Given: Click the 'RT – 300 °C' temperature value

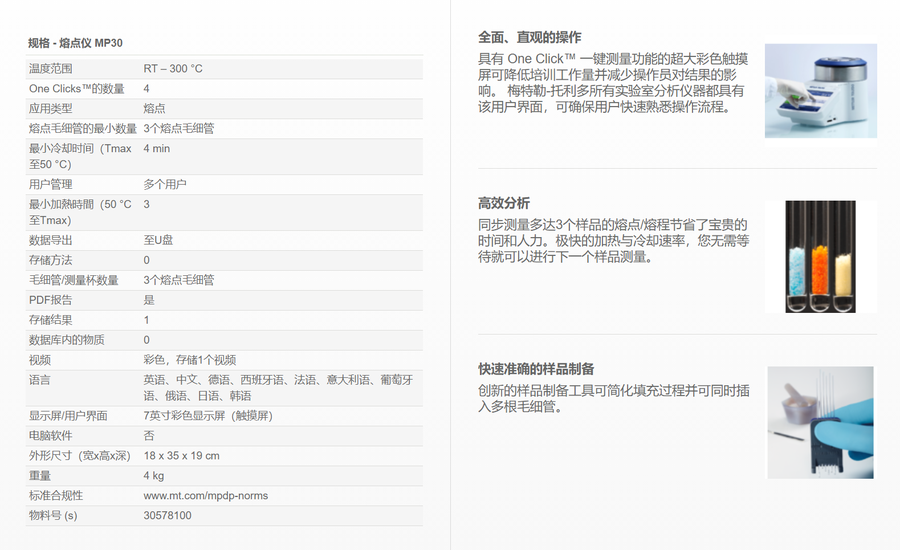Looking at the screenshot, I should 173,68.
